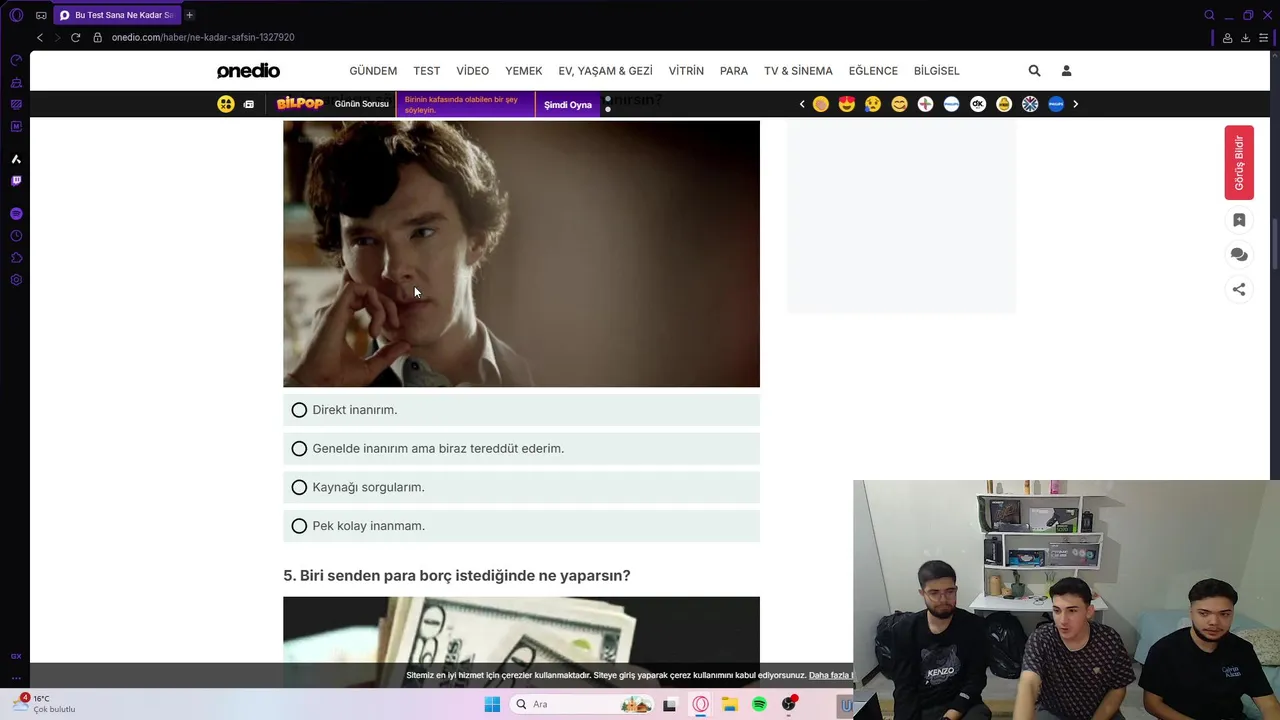Screen dimensions: 1280x720
Task: Open the VİTRİN section
Action: tap(686, 71)
